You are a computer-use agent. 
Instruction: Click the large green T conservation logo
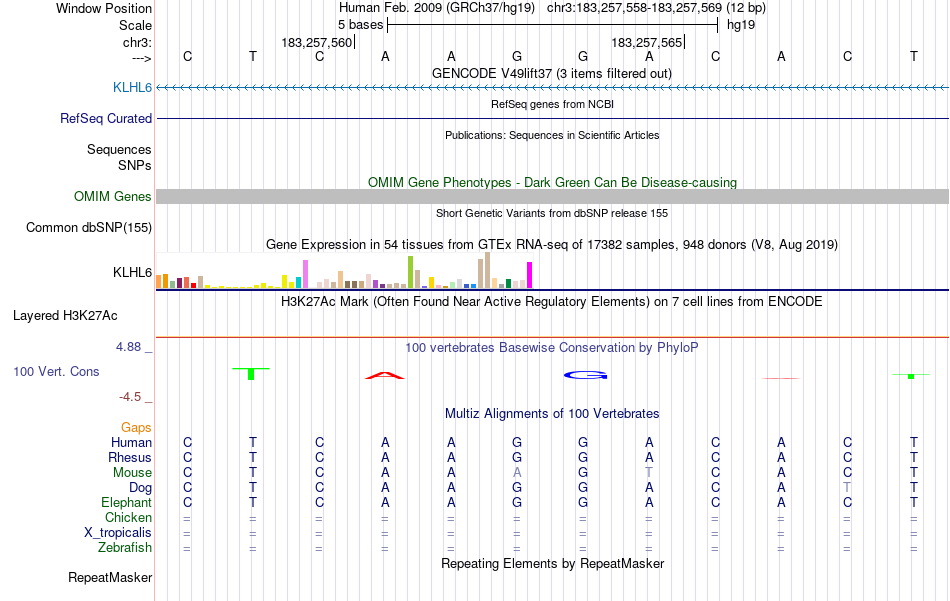251,373
